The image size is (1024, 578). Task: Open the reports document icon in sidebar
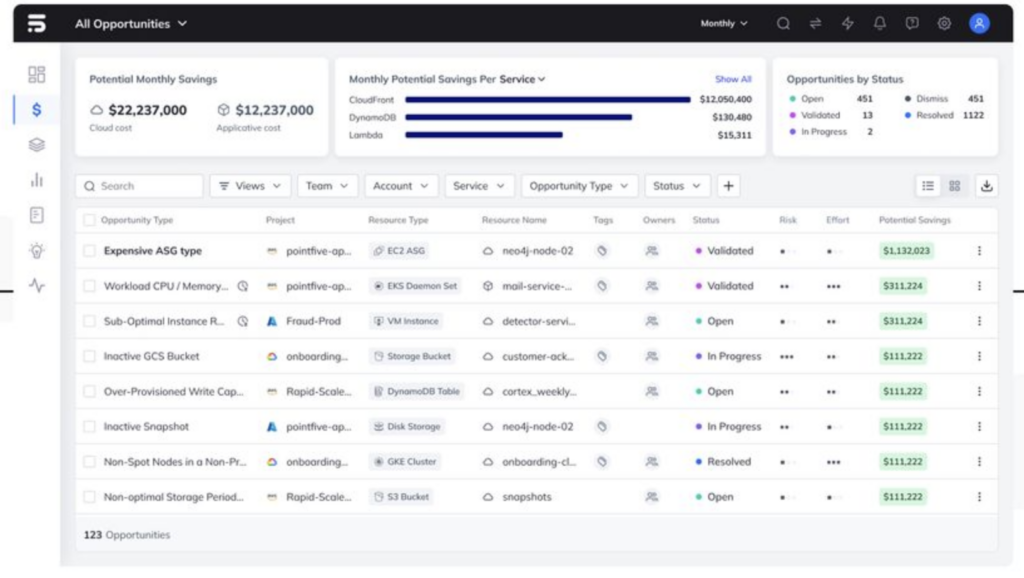click(36, 217)
